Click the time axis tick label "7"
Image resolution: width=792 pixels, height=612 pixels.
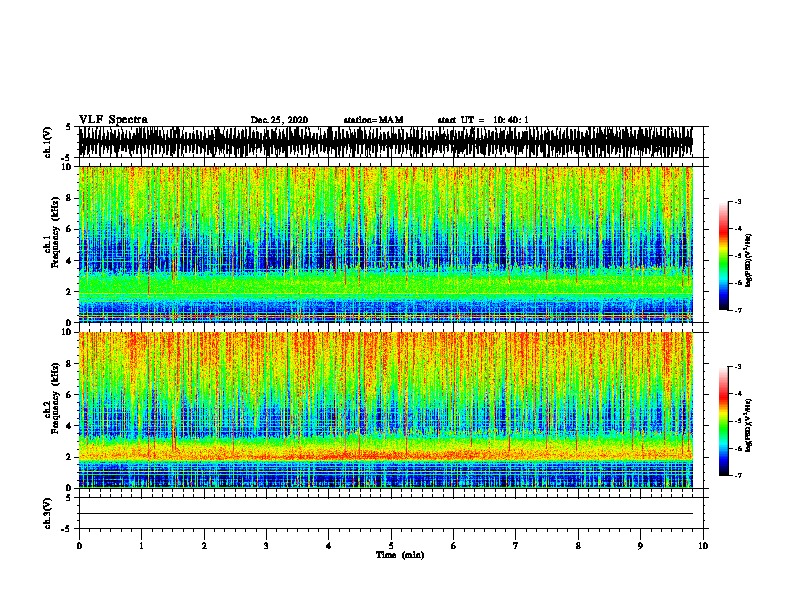click(516, 546)
